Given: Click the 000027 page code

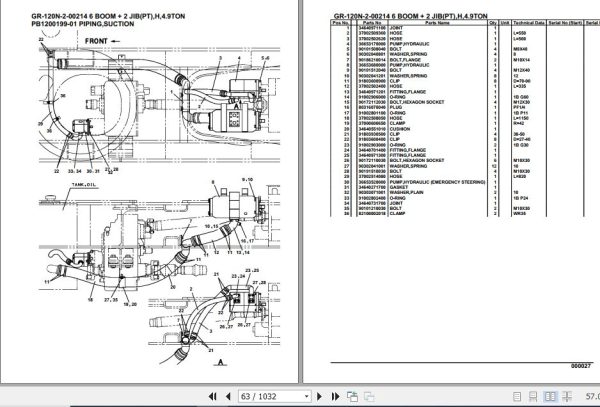Looking at the screenshot, I should coord(581,366).
